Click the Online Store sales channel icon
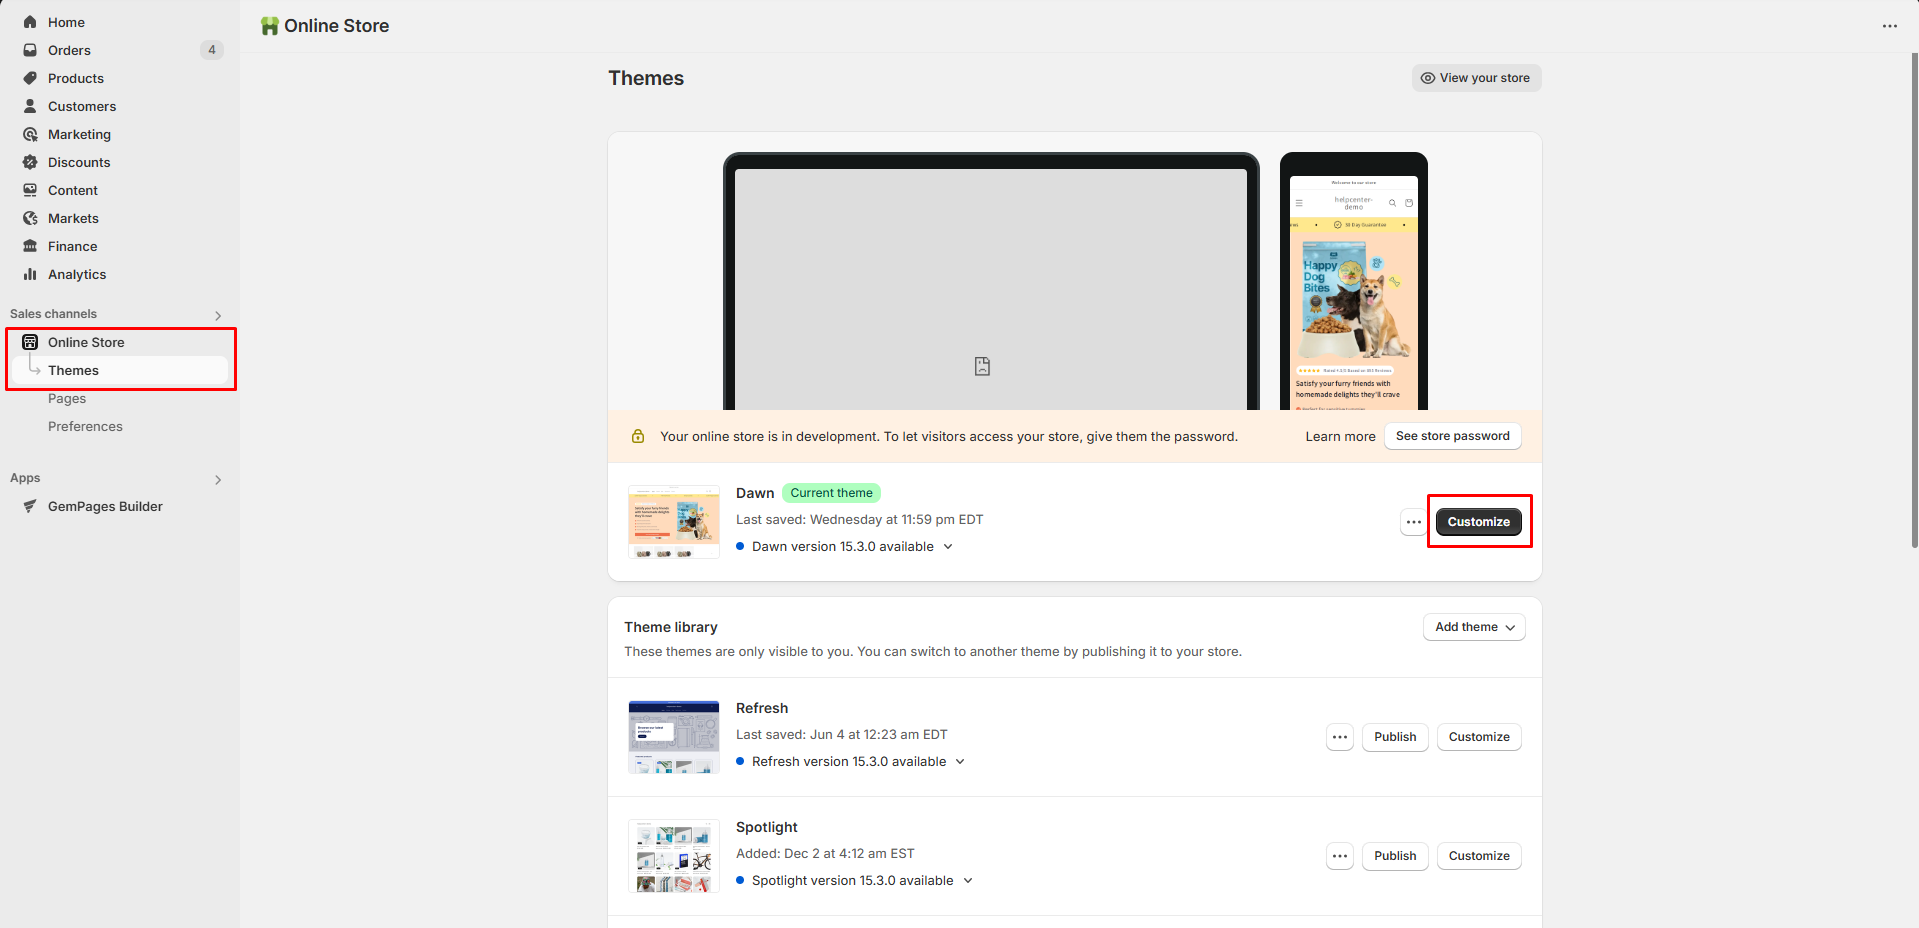Viewport: 1919px width, 928px height. [x=30, y=342]
